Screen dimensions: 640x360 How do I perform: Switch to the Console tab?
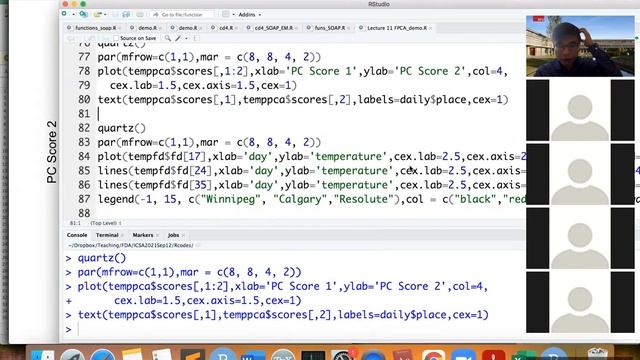(x=77, y=235)
